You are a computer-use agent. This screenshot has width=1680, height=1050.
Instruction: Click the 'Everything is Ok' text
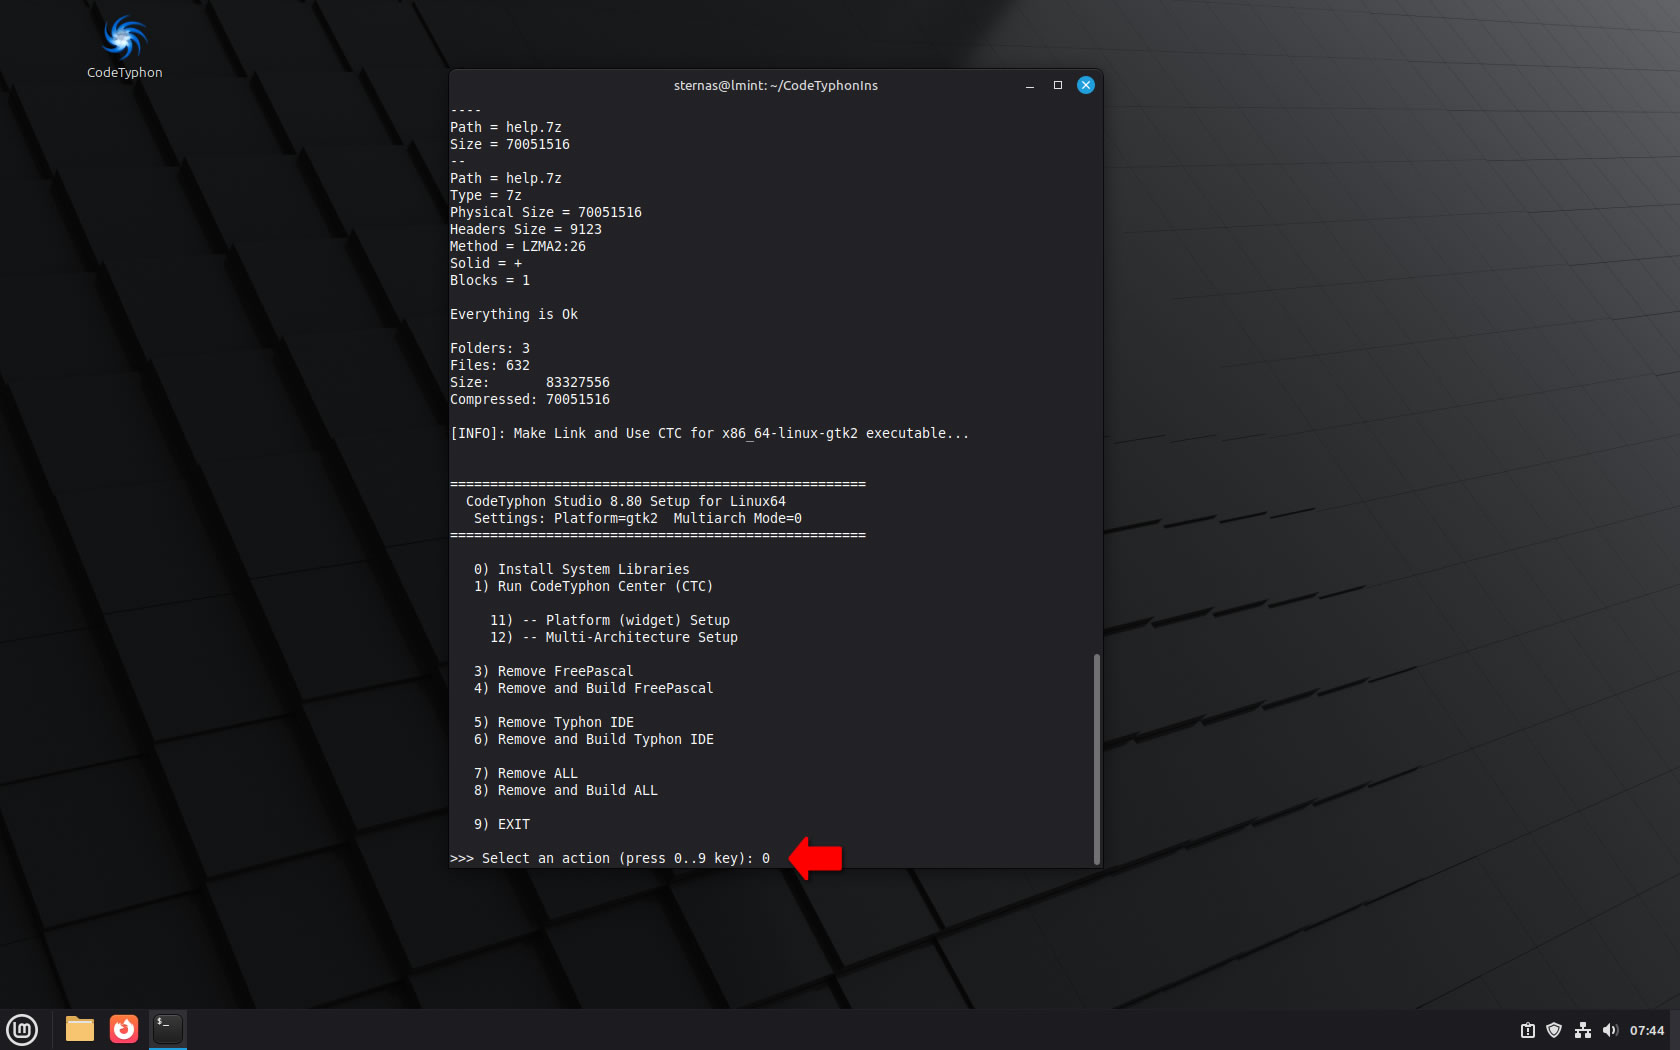pyautogui.click(x=514, y=314)
